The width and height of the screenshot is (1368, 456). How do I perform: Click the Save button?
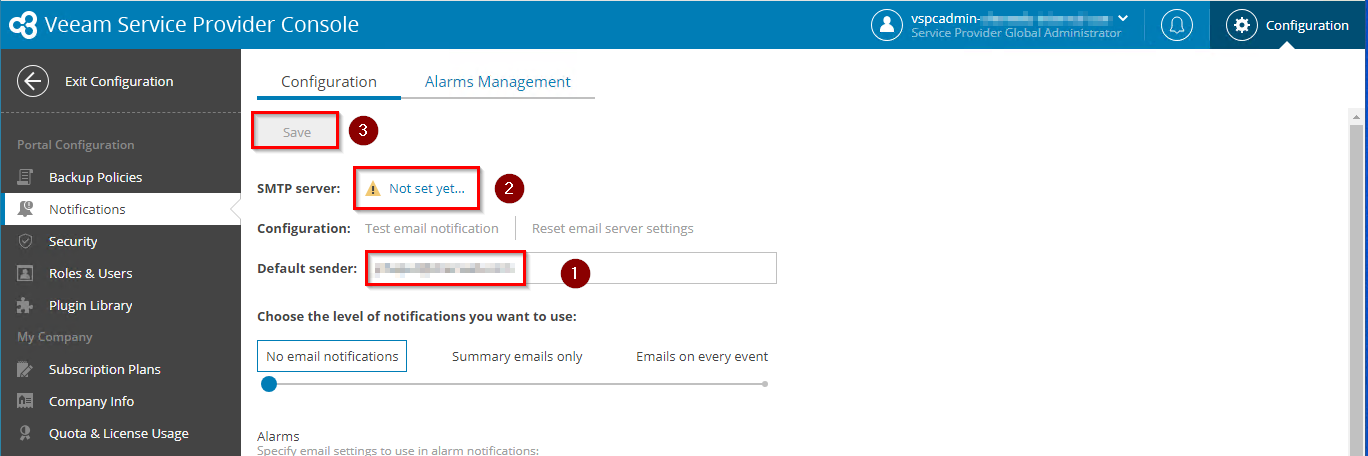click(x=297, y=132)
